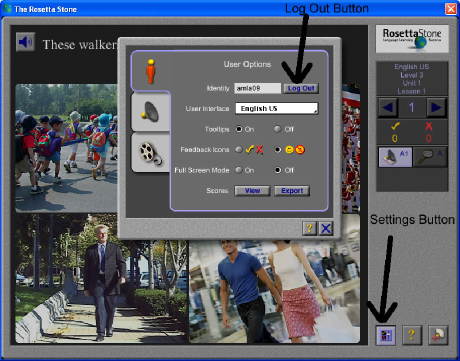460x361 pixels.
Task: Expand the User Interface English US dropdown
Action: pos(276,109)
